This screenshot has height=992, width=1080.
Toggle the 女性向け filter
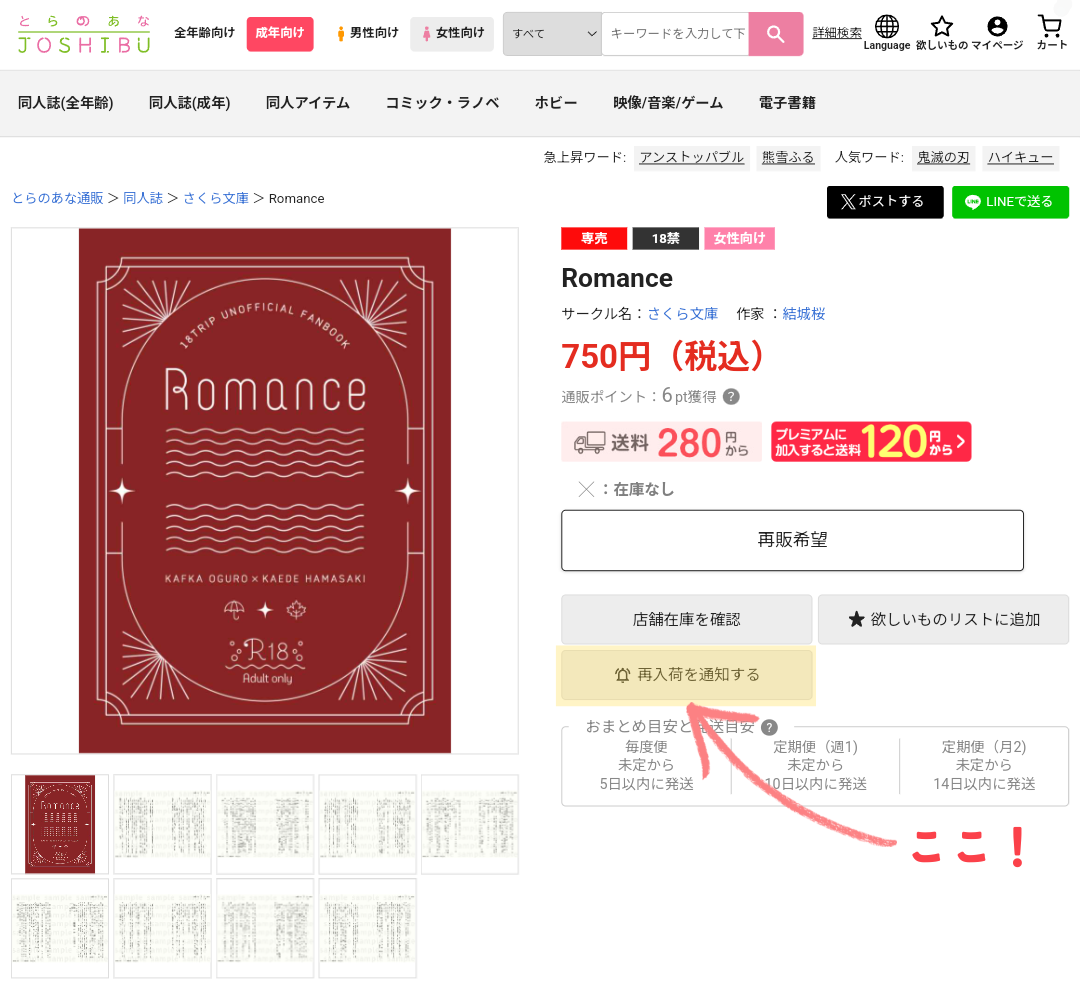coord(452,34)
